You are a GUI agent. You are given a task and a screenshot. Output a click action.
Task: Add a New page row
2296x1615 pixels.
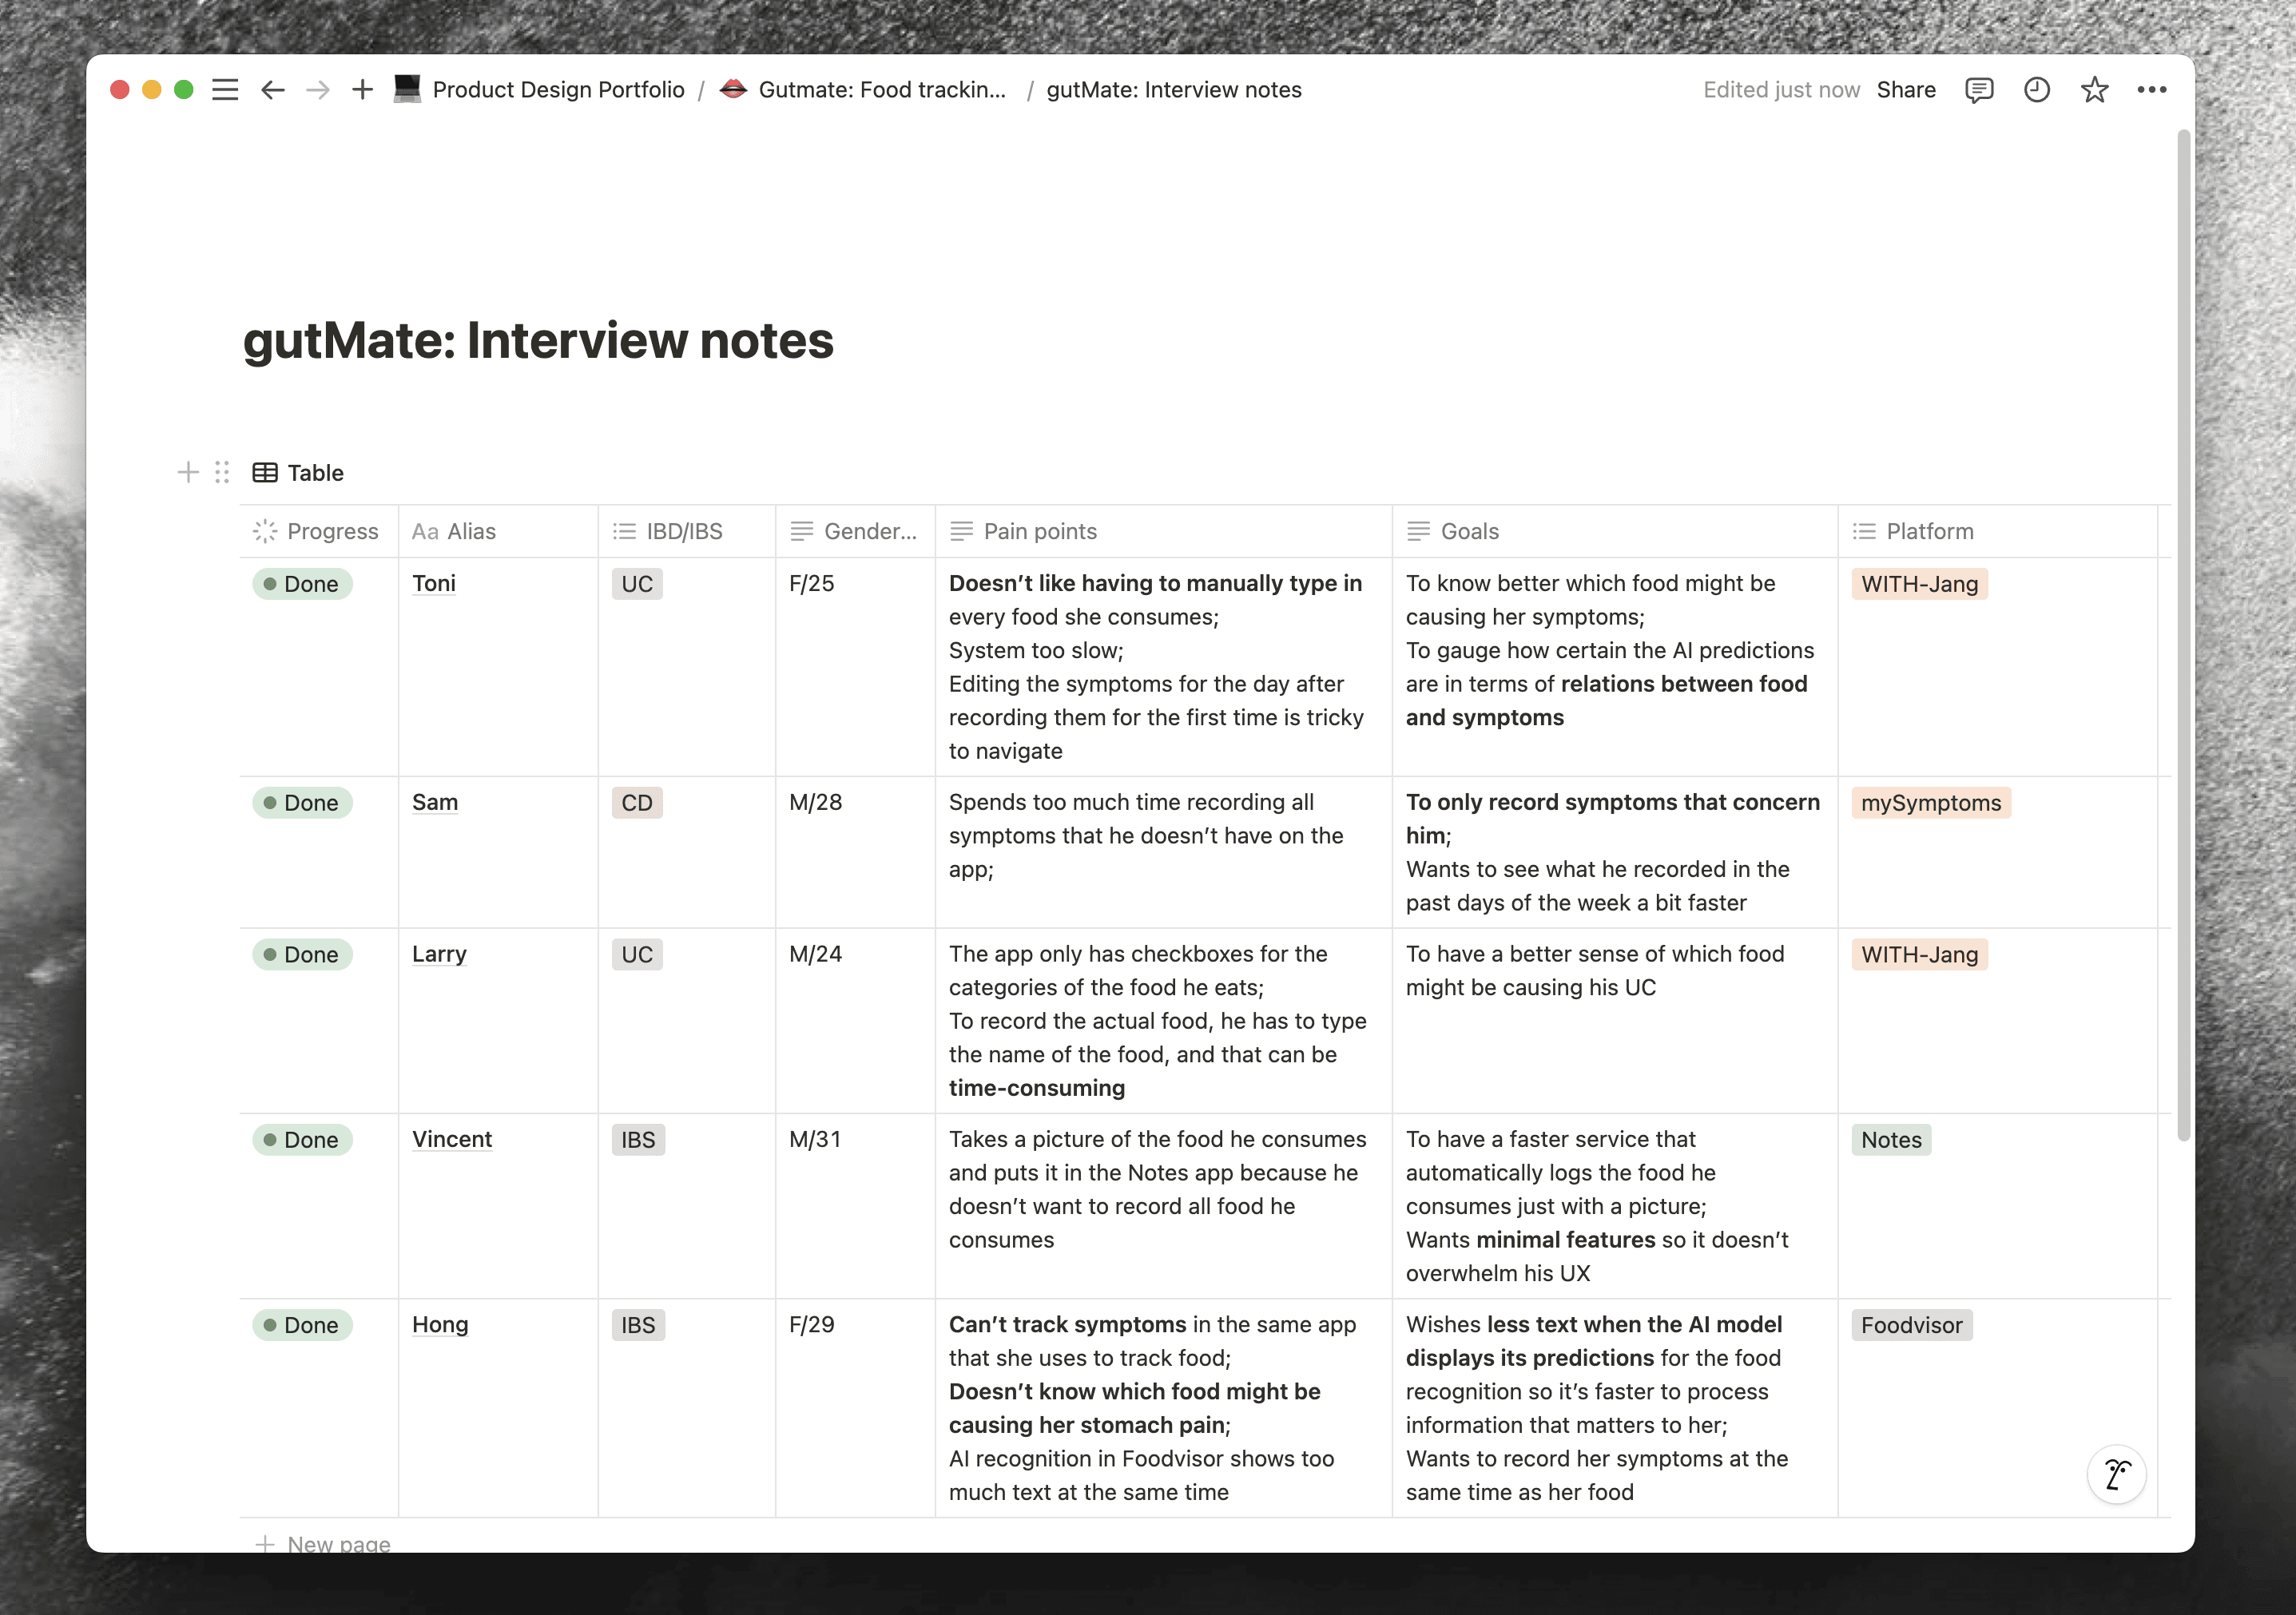[x=323, y=1543]
